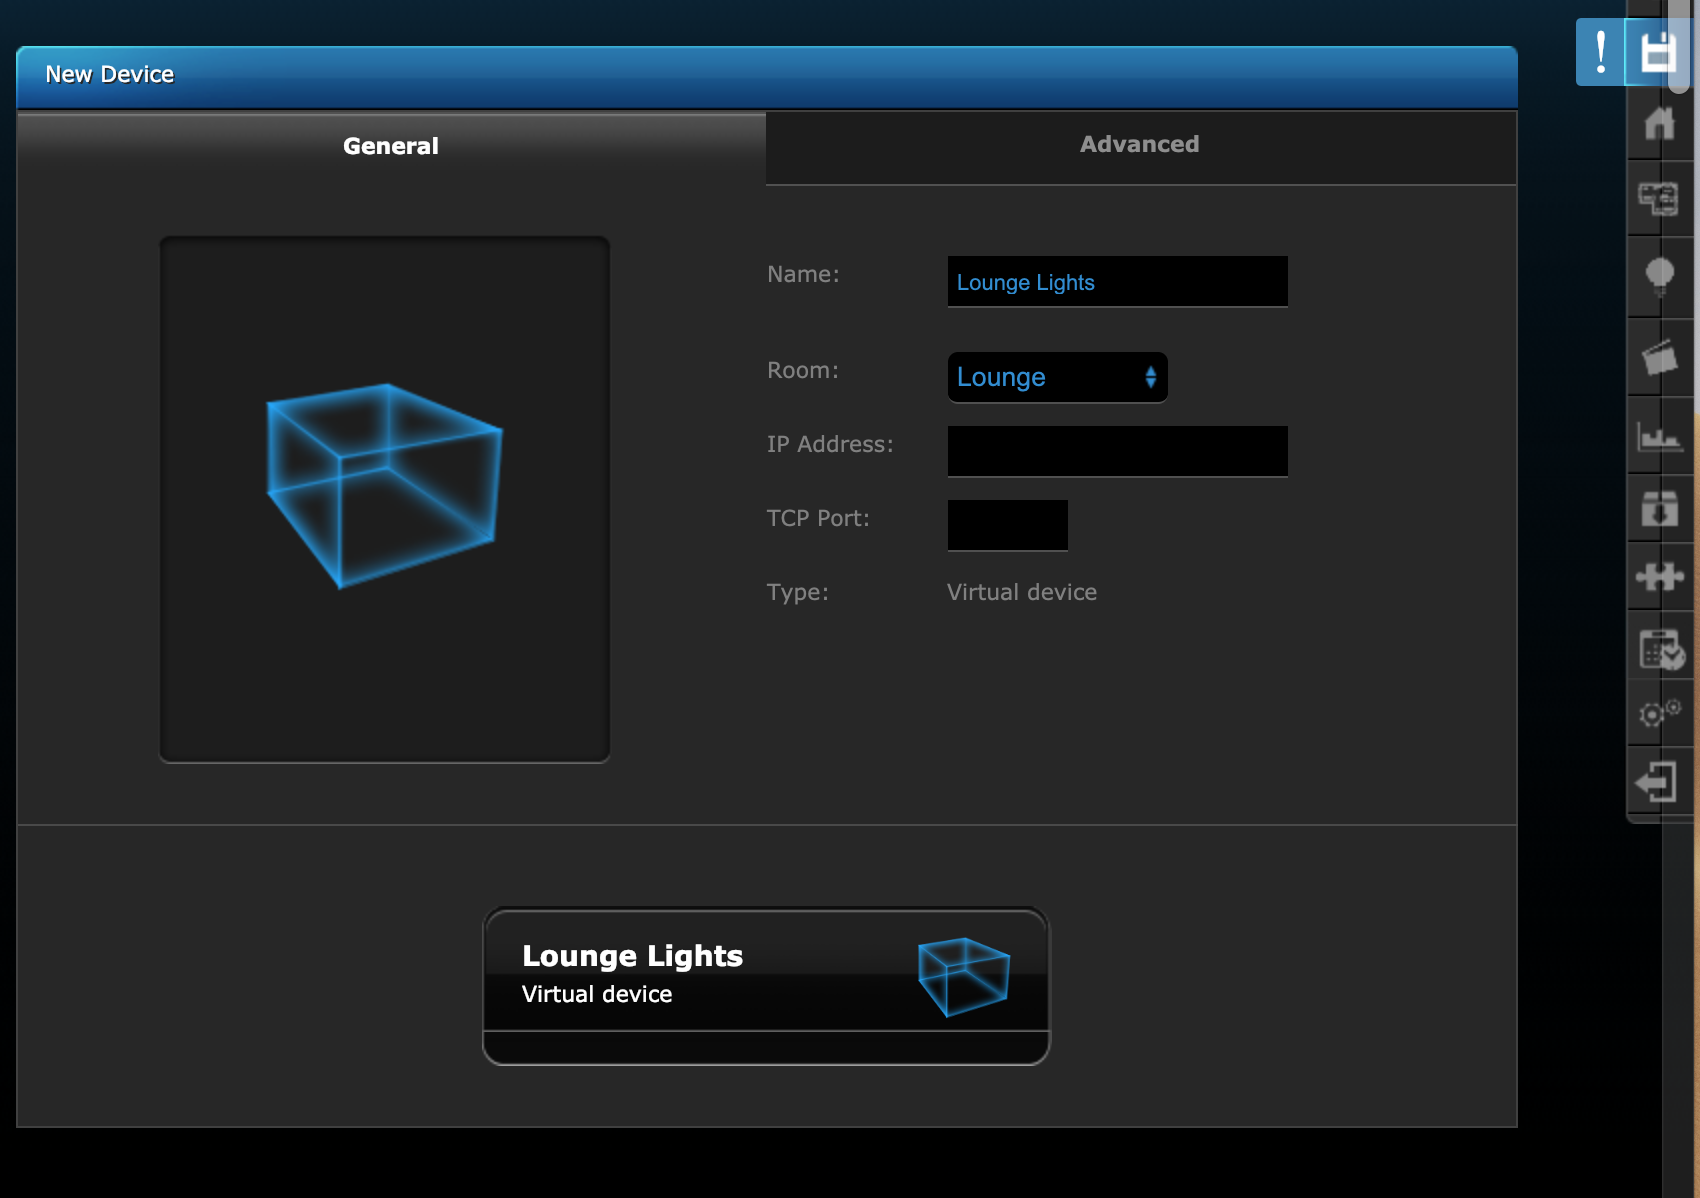Screen dimensions: 1700x1198
Task: Click the TCP Port input field
Action: (x=1007, y=525)
